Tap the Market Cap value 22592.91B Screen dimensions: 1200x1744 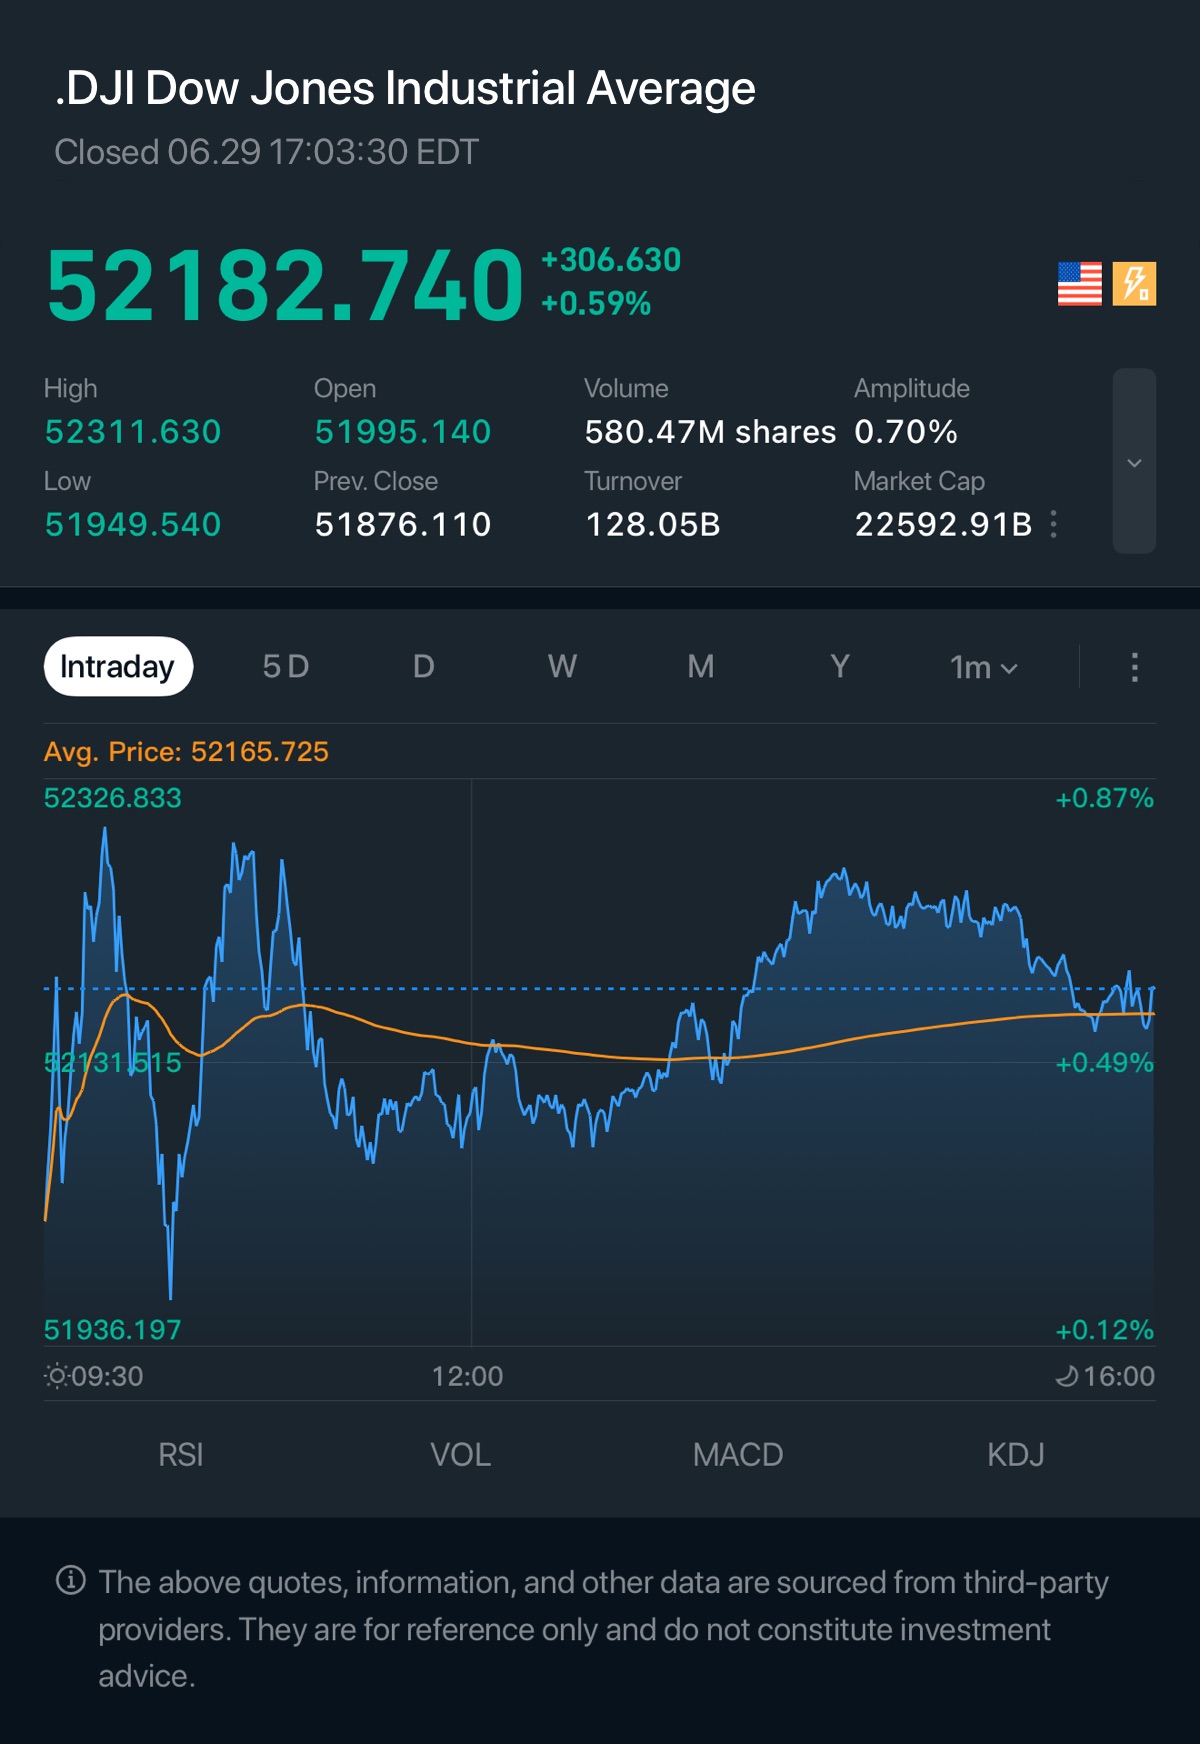pos(943,525)
